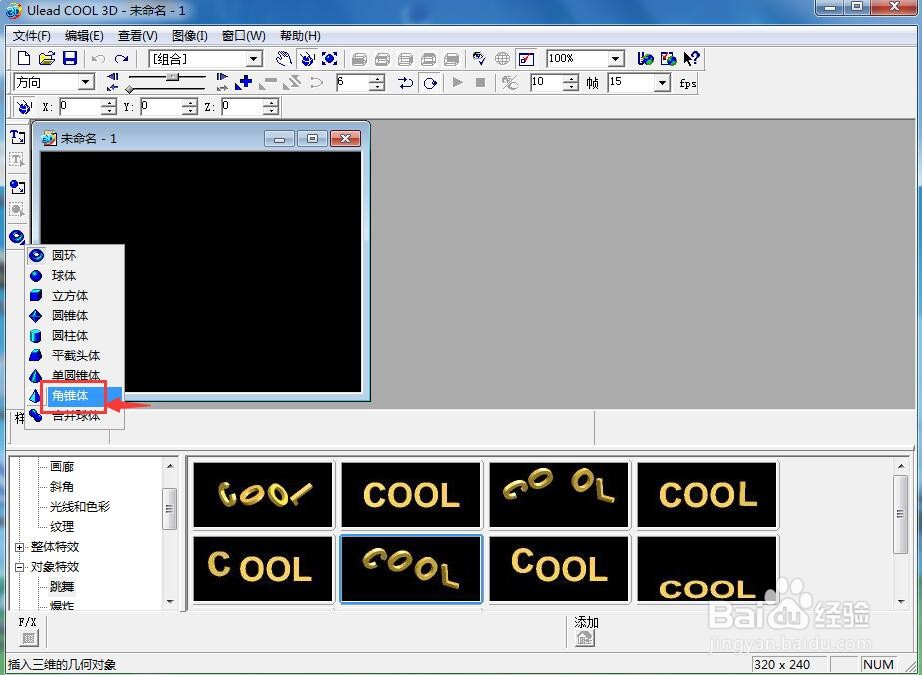Image resolution: width=922 pixels, height=675 pixels.
Task: Click the online resources globe icon
Action: point(669,58)
